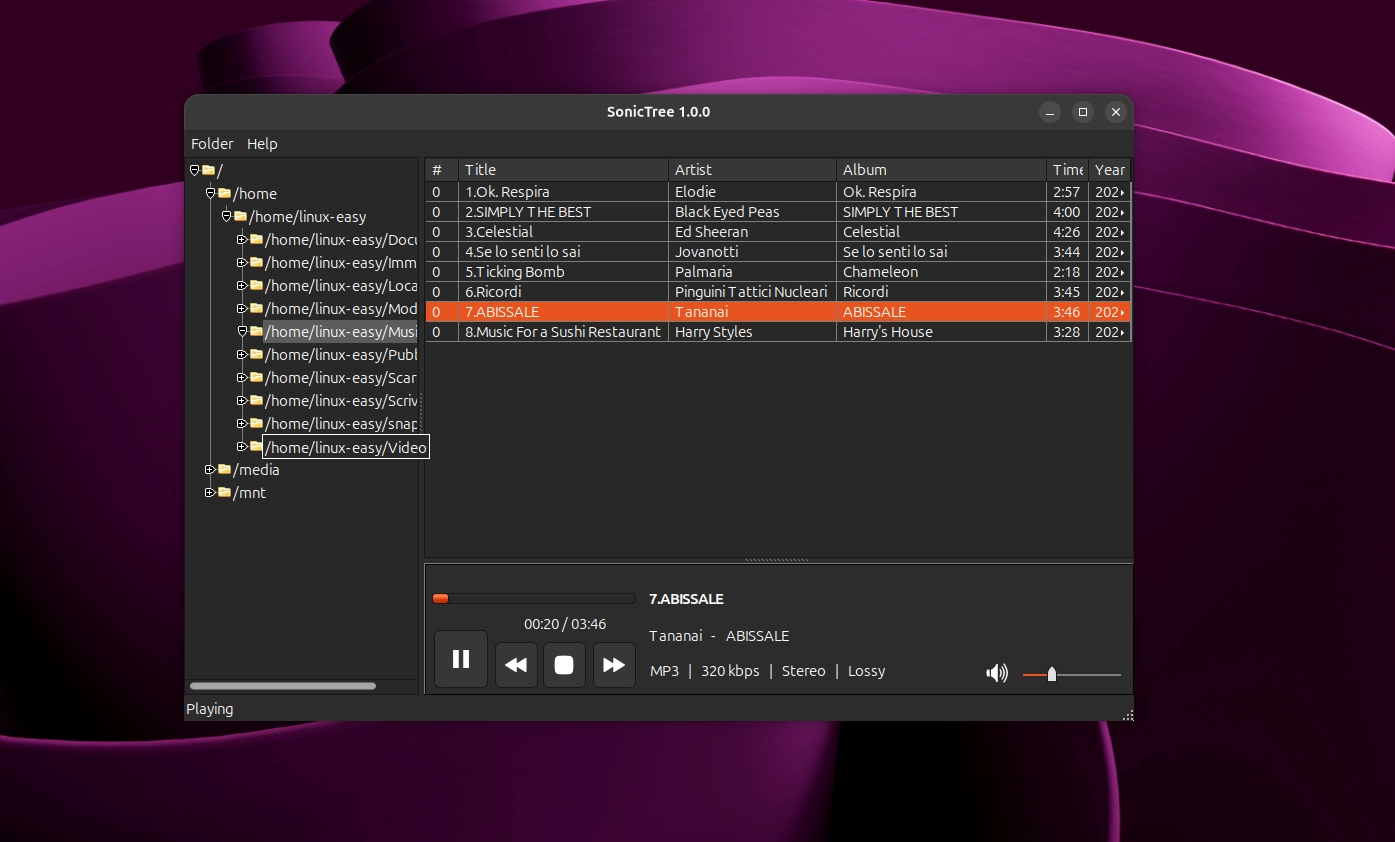Click the "320 kbps" bitrate label
Viewport: 1395px width, 842px height.
(x=730, y=671)
